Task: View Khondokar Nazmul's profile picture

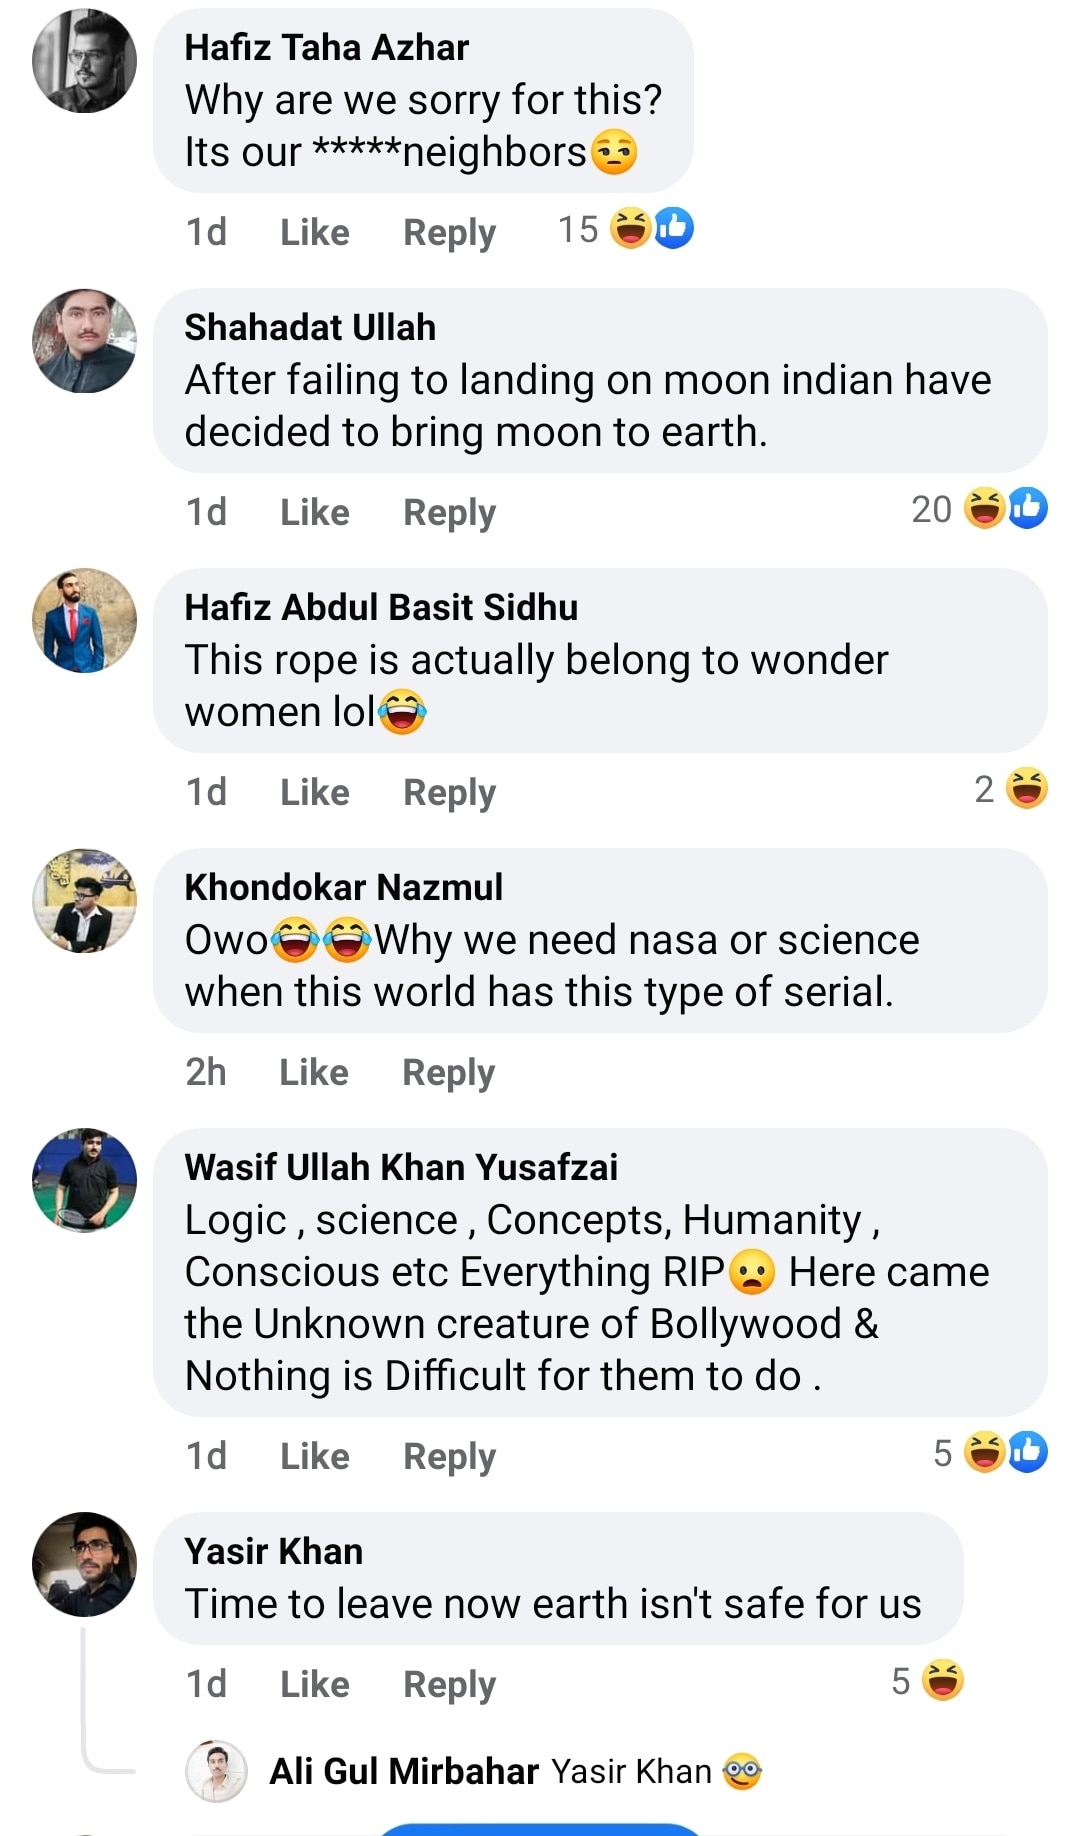Action: click(84, 901)
